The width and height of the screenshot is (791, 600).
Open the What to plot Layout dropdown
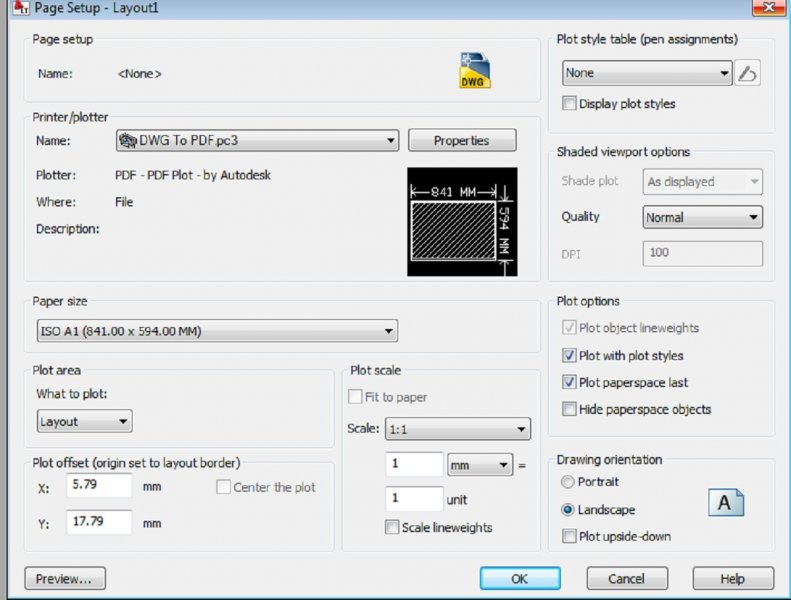[x=85, y=421]
